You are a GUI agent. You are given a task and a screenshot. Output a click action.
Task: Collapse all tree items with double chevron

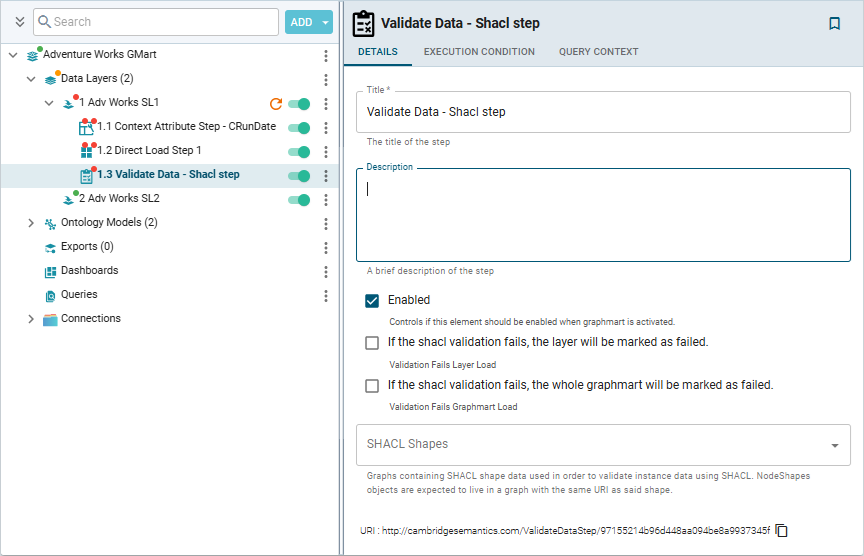19,22
